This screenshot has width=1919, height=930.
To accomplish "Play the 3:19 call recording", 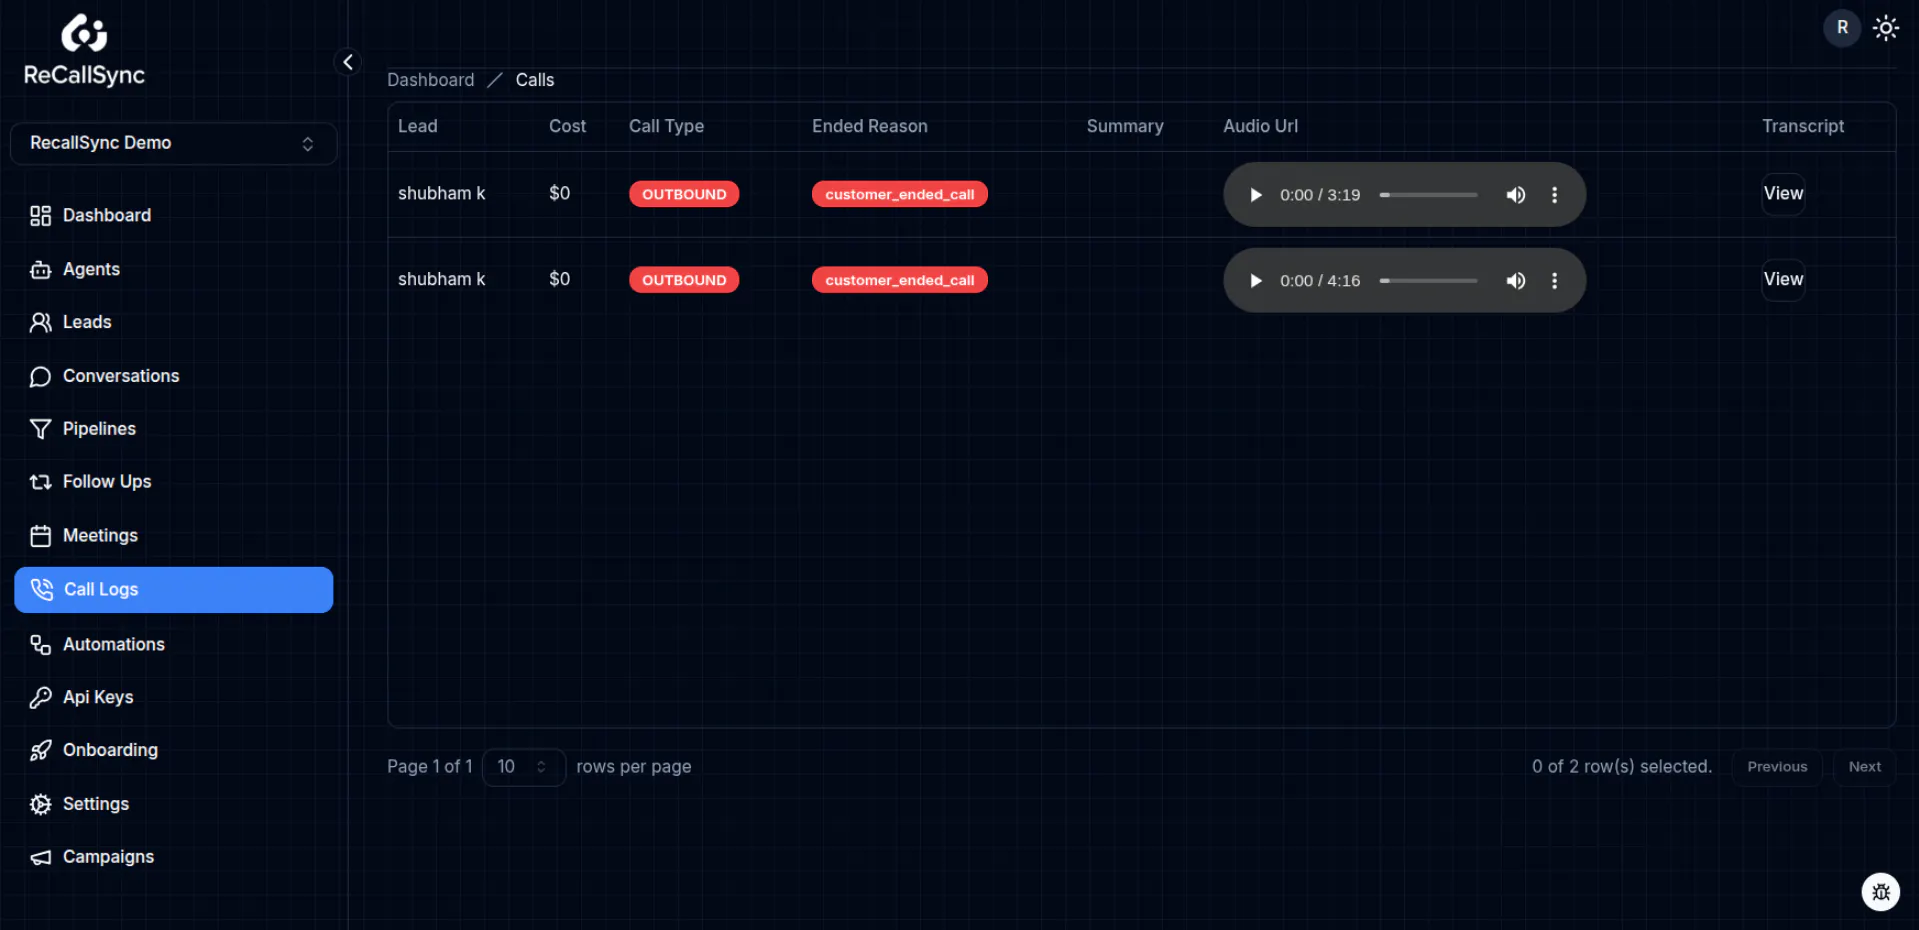I will 1256,195.
